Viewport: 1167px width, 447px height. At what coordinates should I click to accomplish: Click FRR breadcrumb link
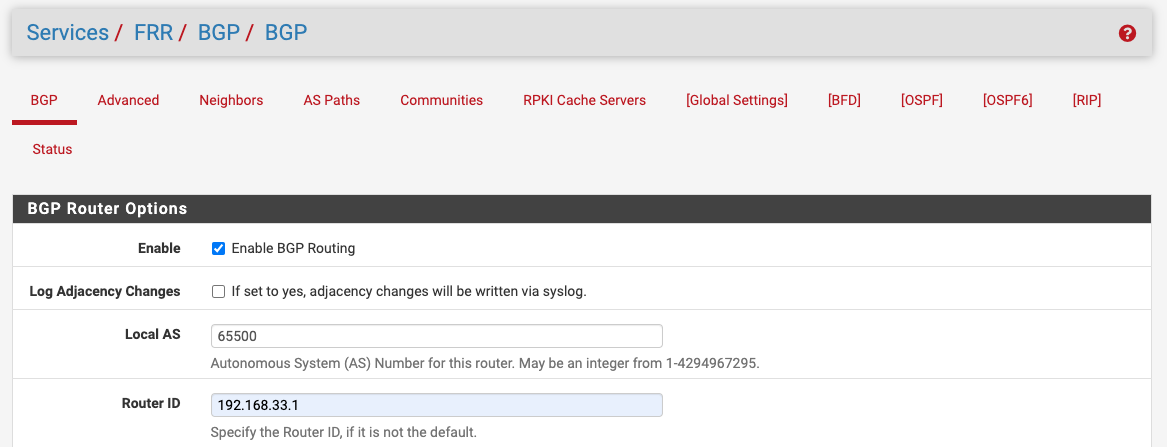[x=153, y=33]
